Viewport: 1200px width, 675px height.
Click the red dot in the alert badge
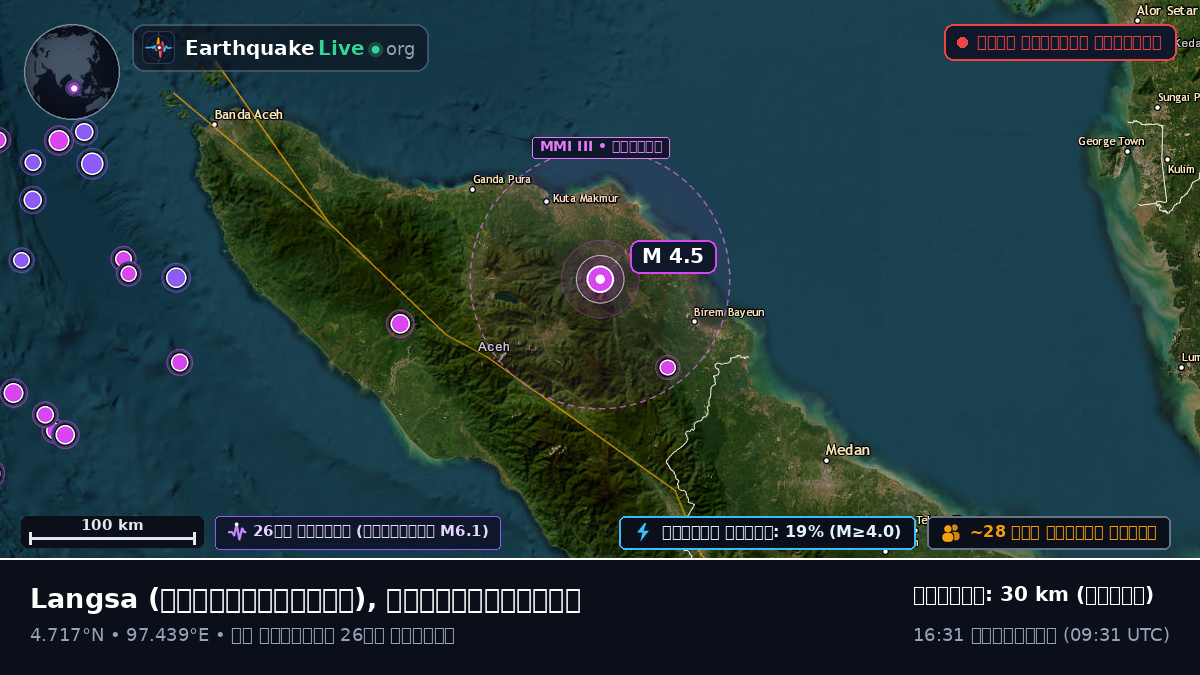[x=962, y=42]
